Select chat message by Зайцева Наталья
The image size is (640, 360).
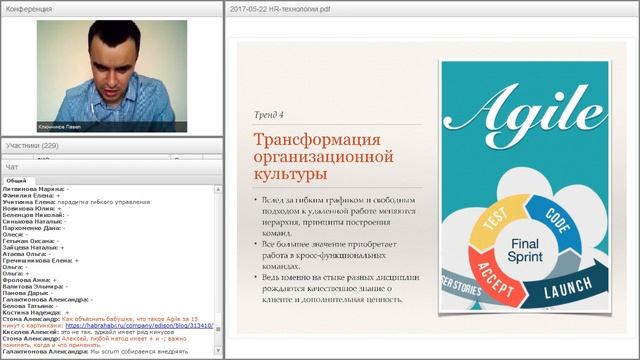pos(33,248)
